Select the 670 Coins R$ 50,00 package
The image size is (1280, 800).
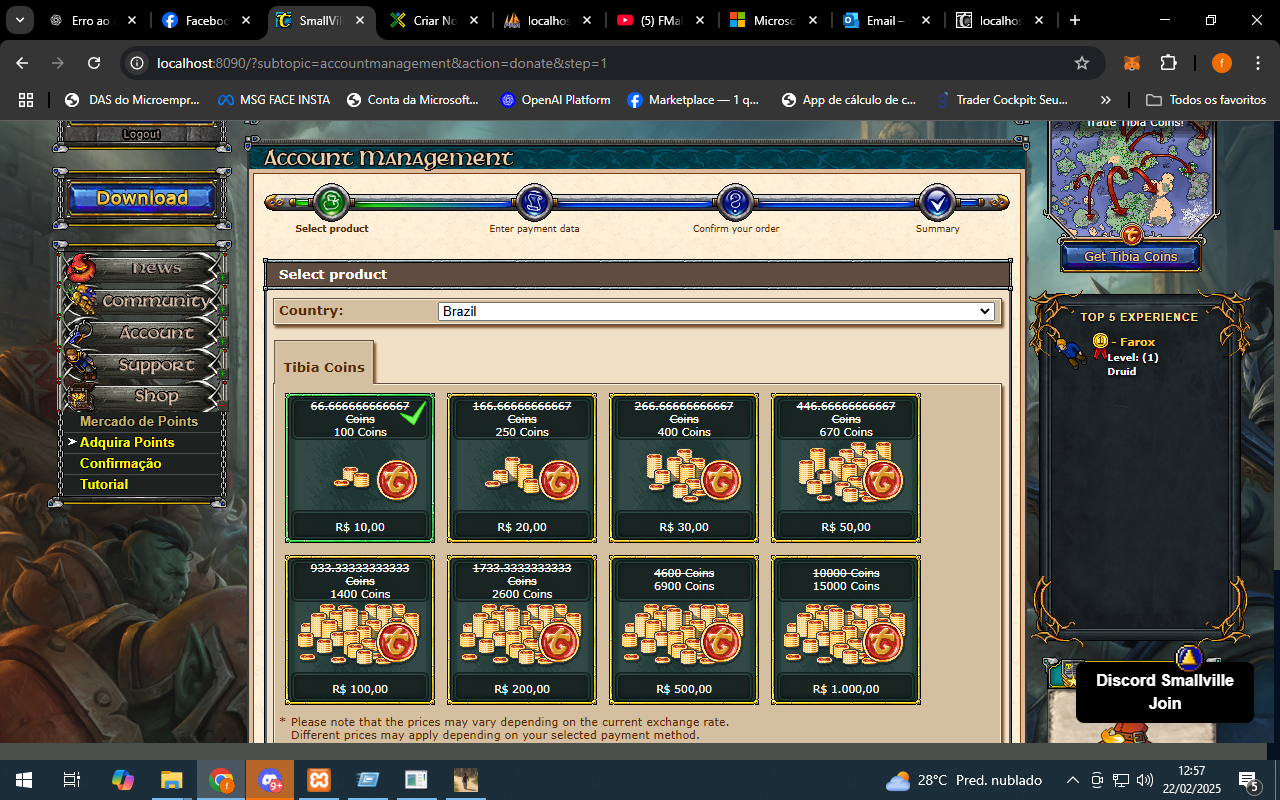846,468
